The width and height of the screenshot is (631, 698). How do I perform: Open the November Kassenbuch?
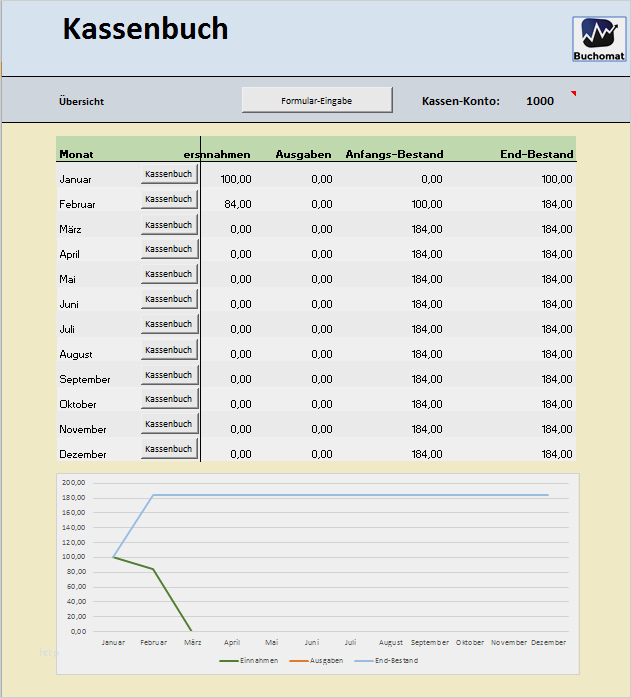tap(169, 424)
